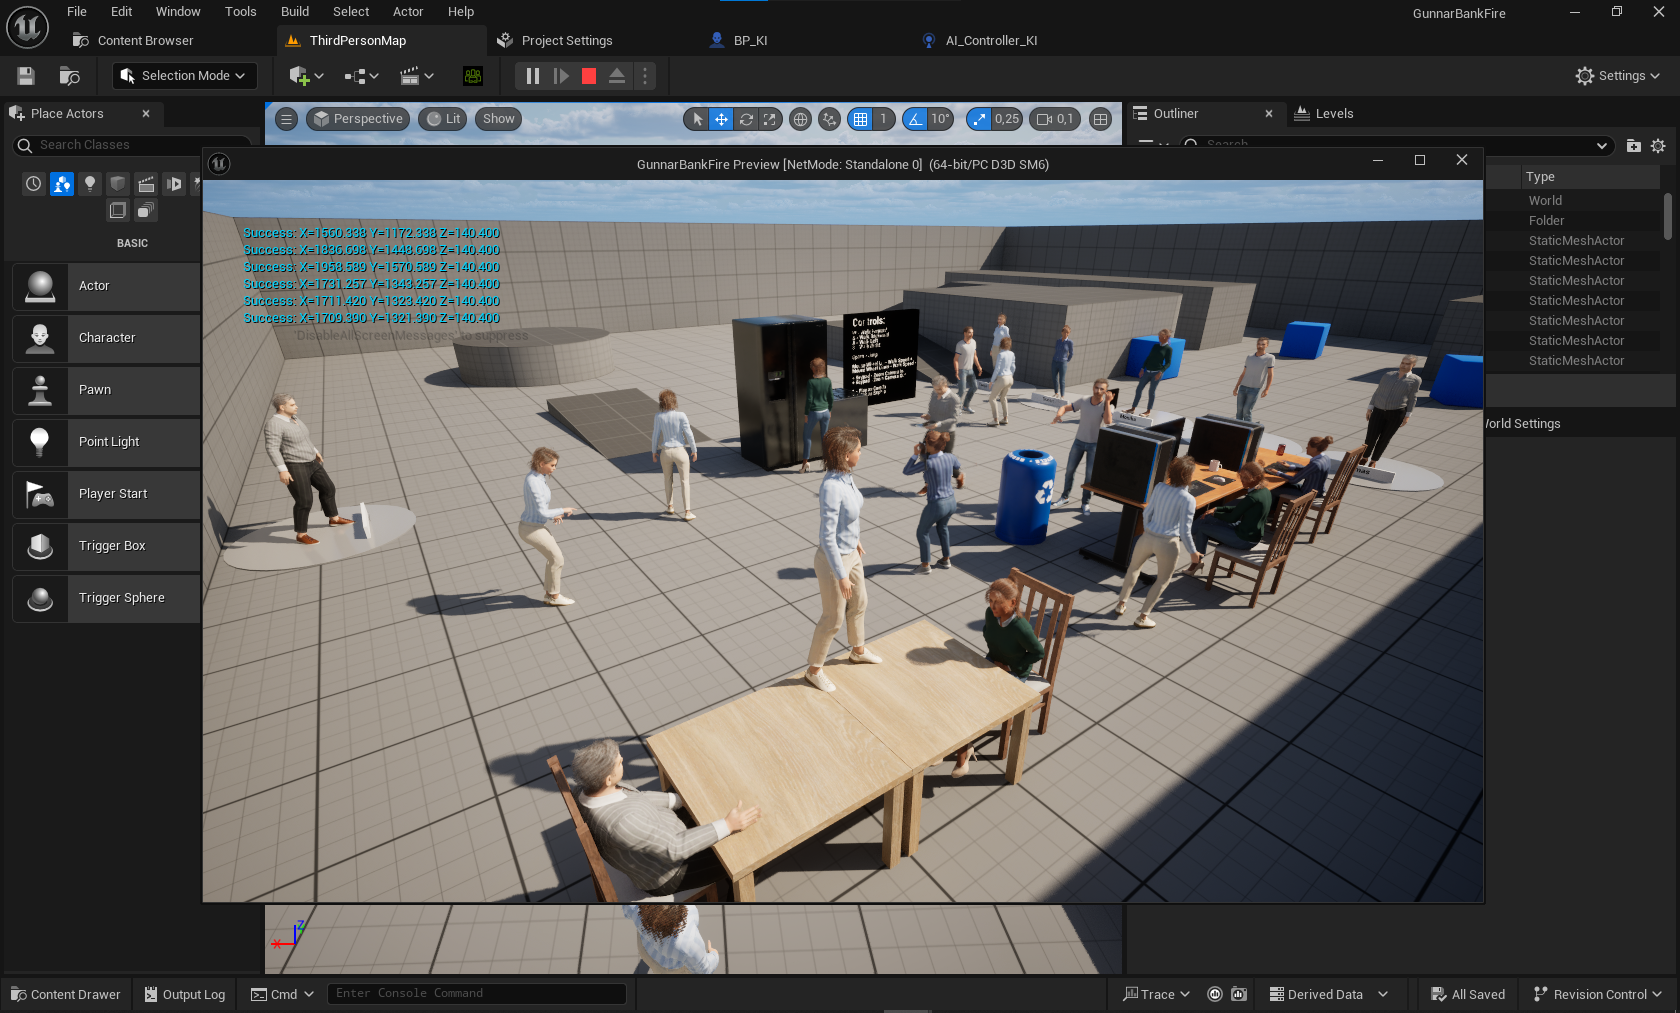Open the Selection Mode dropdown

184,76
